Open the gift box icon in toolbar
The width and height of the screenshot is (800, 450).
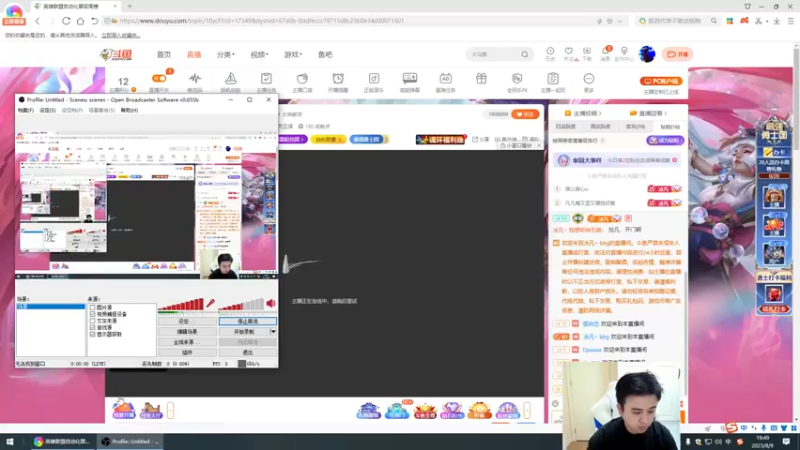point(481,79)
